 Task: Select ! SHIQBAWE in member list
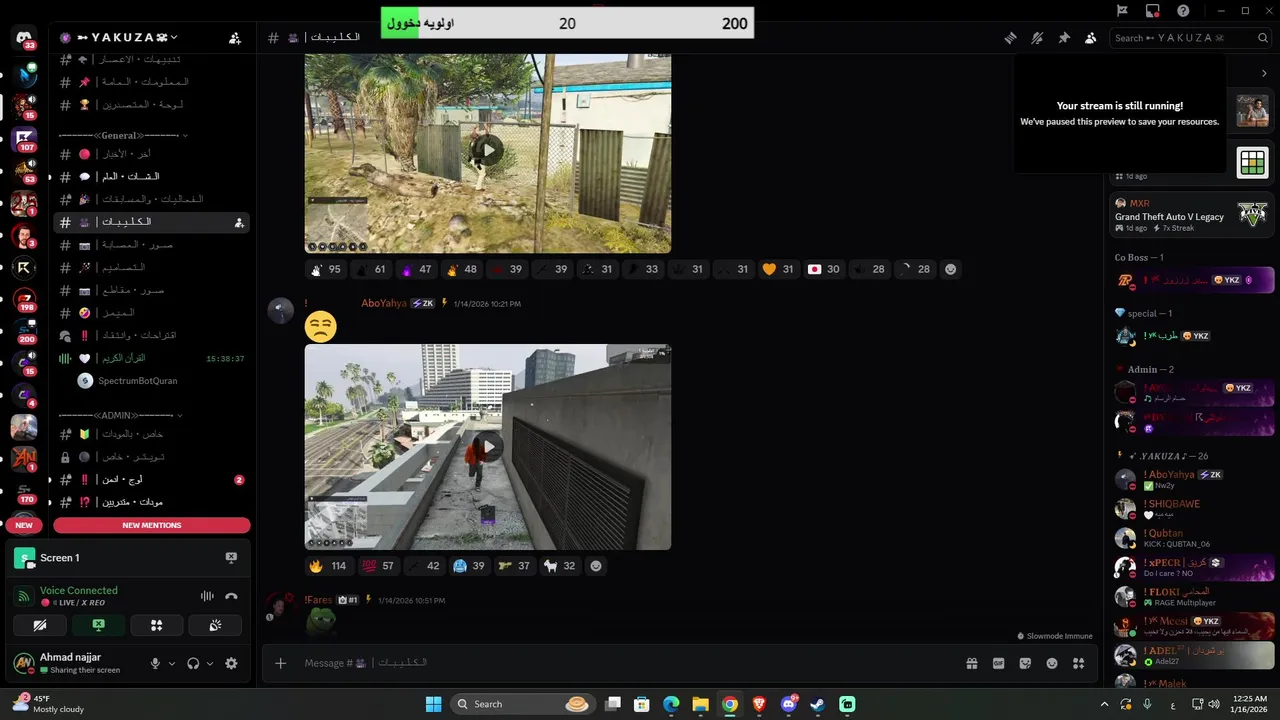click(x=1193, y=508)
